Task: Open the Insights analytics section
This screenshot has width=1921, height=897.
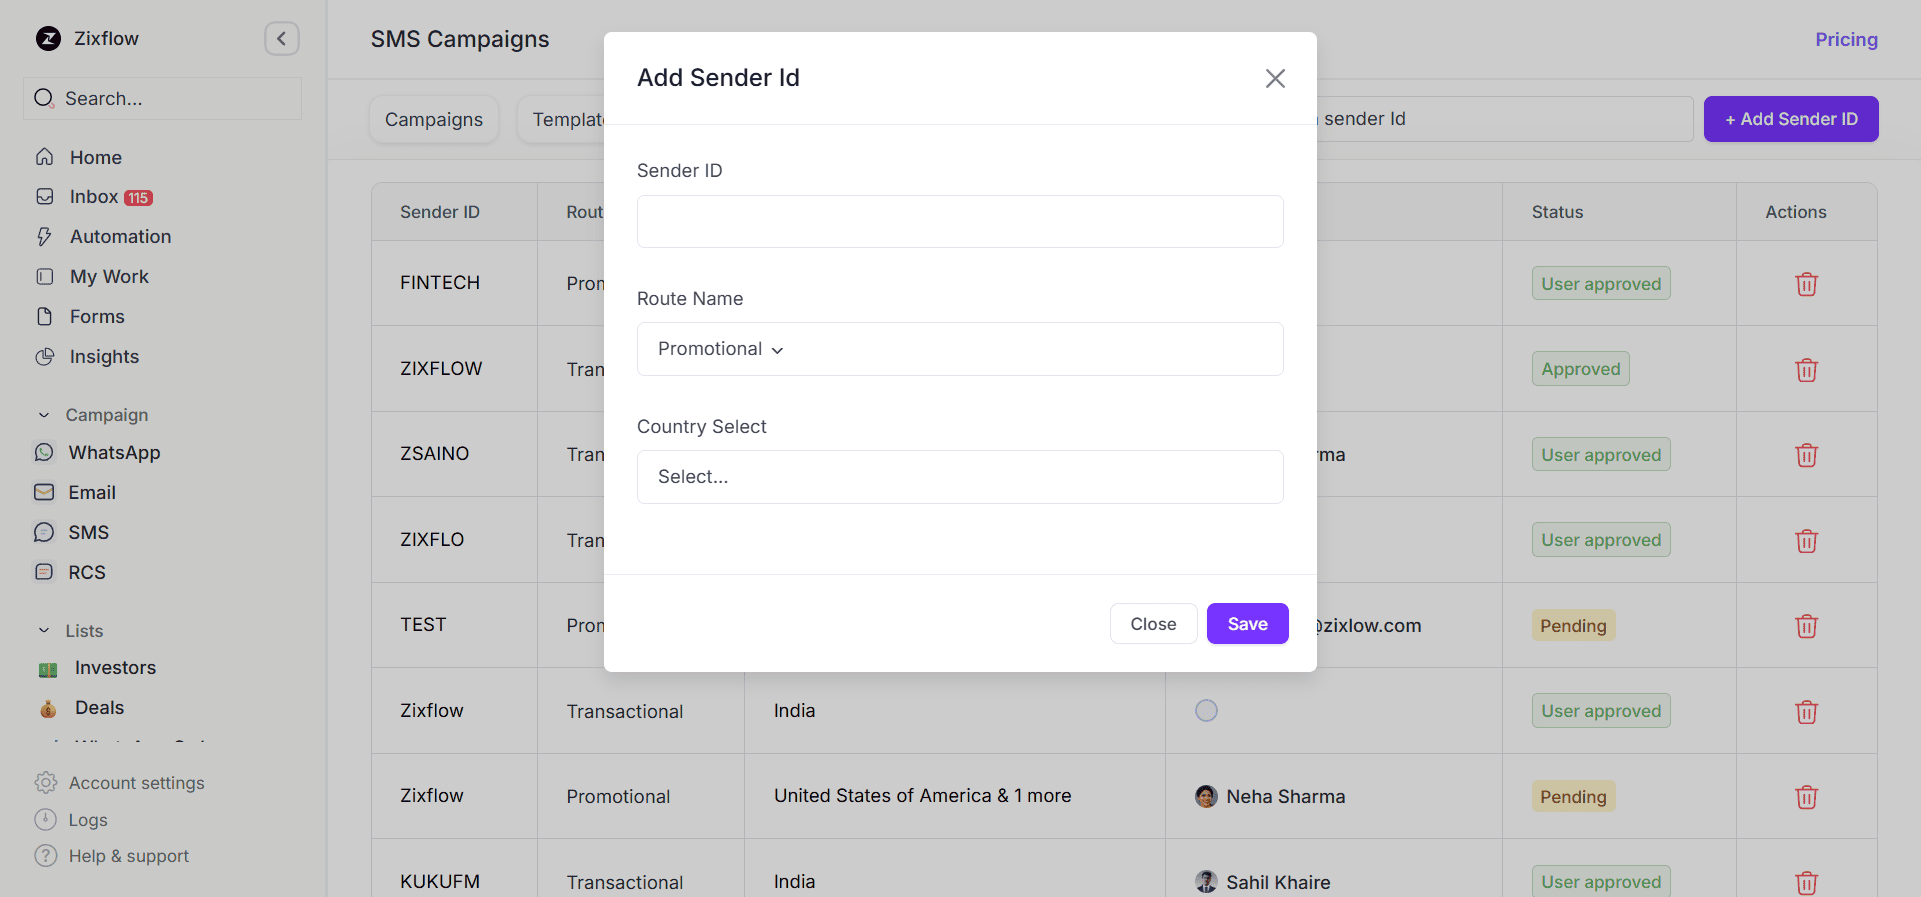Action: click(104, 356)
